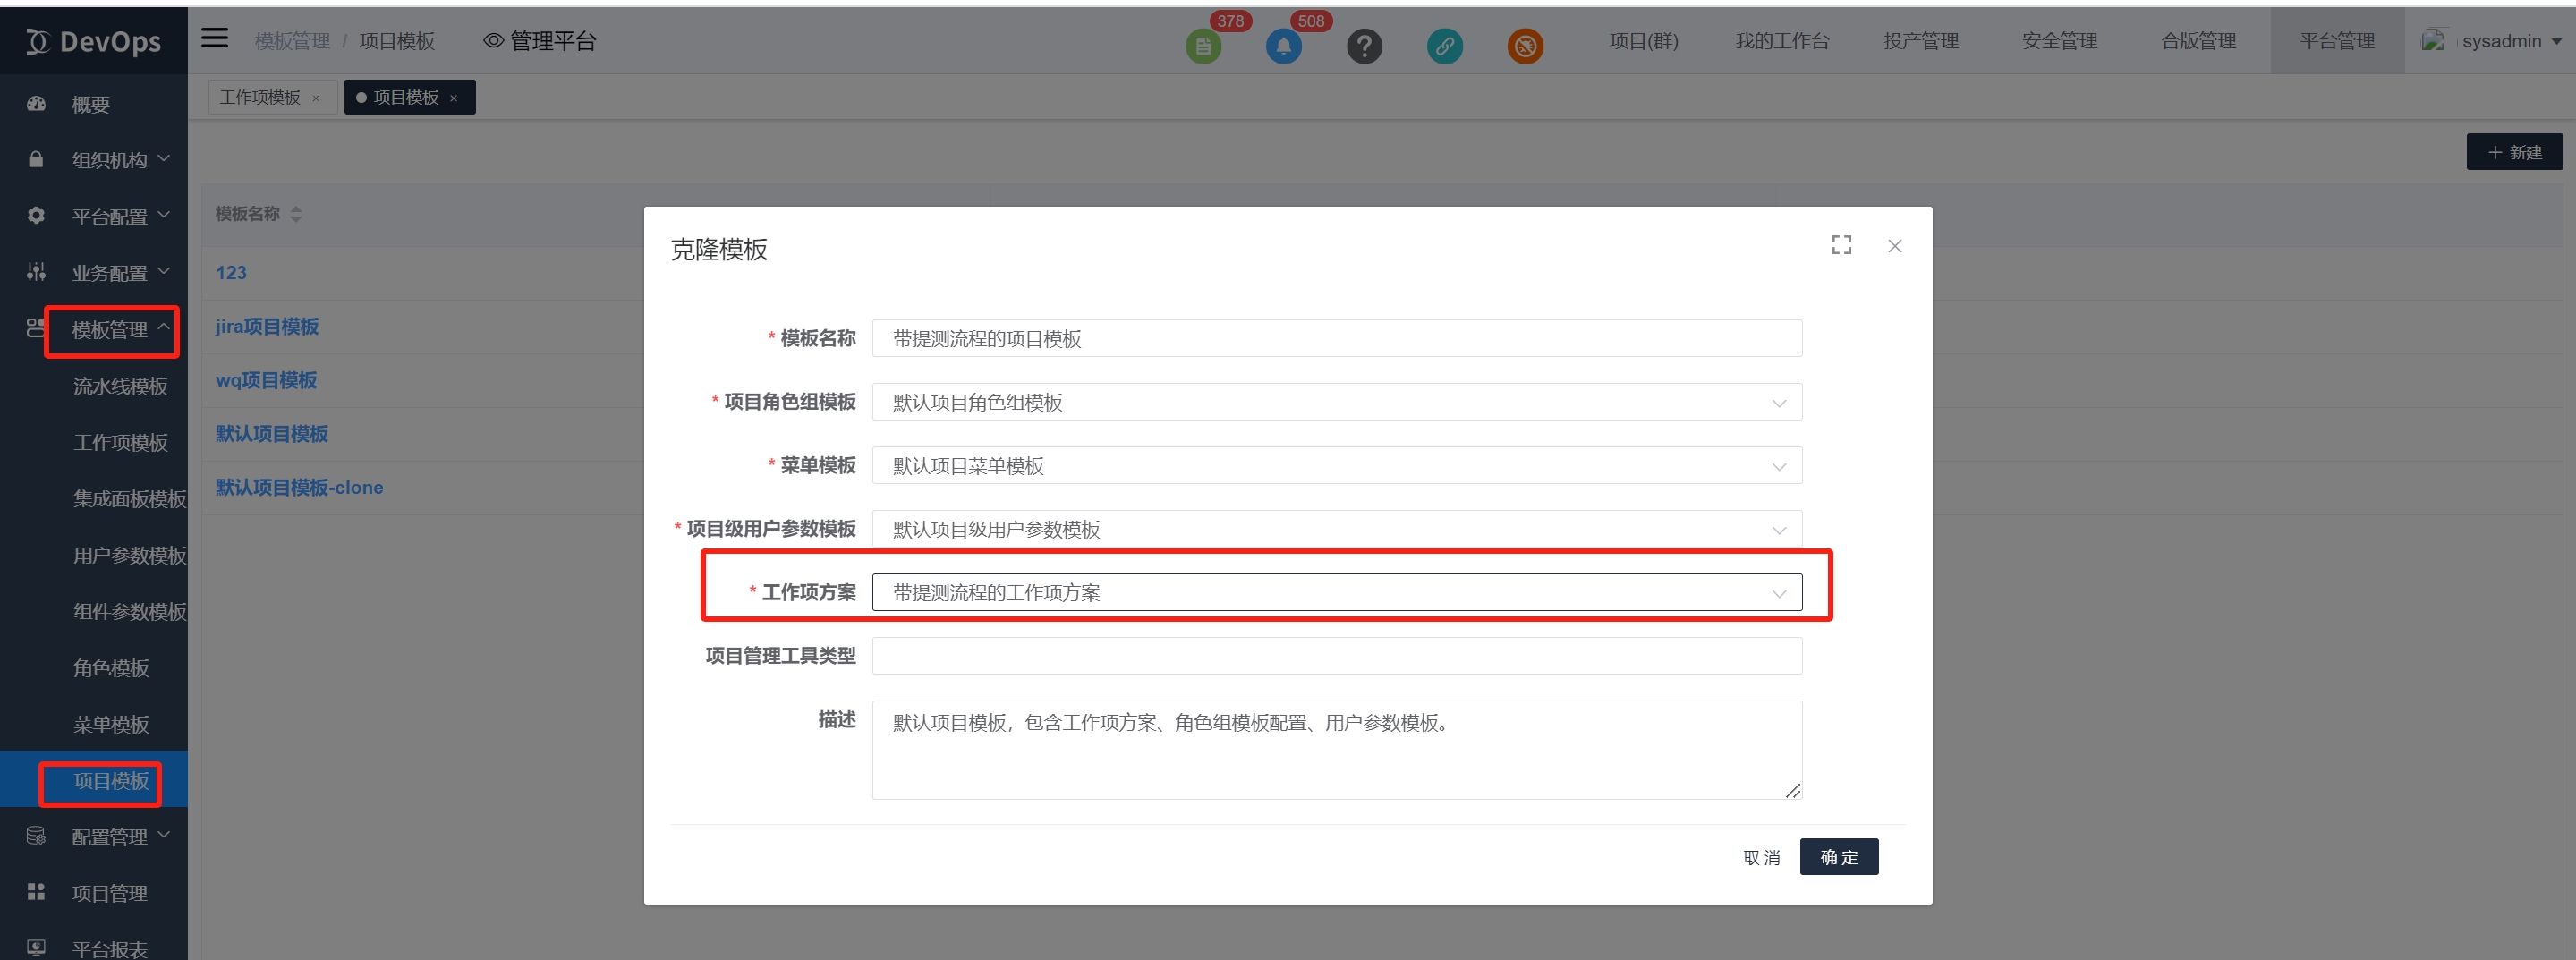The image size is (2576, 960).
Task: Sort by 模板名称 column arrows
Action: click(296, 214)
